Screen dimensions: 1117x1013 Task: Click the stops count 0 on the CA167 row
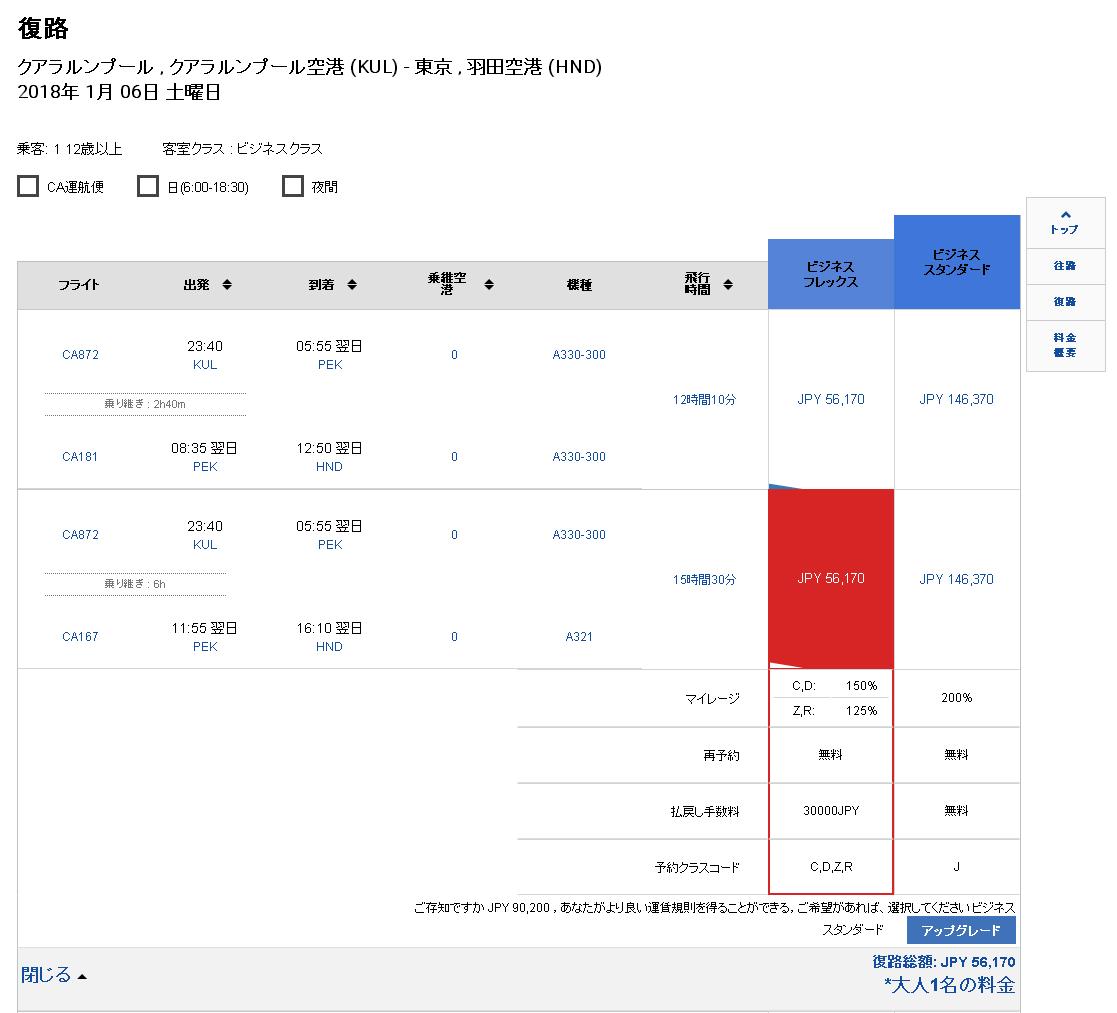tap(454, 637)
